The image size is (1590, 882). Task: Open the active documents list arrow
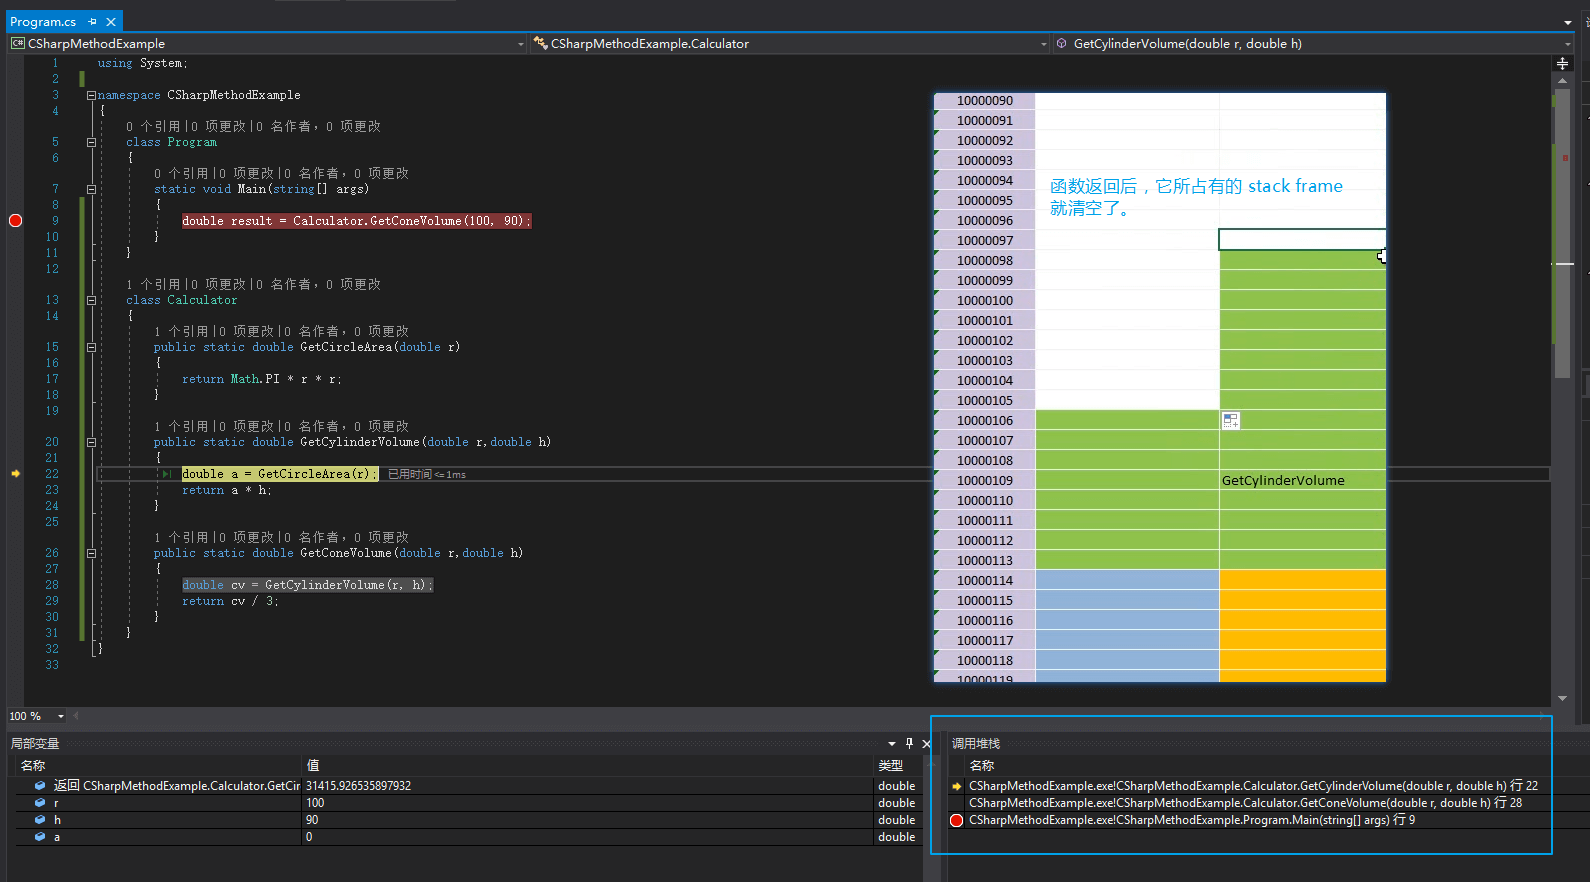pos(1567,22)
